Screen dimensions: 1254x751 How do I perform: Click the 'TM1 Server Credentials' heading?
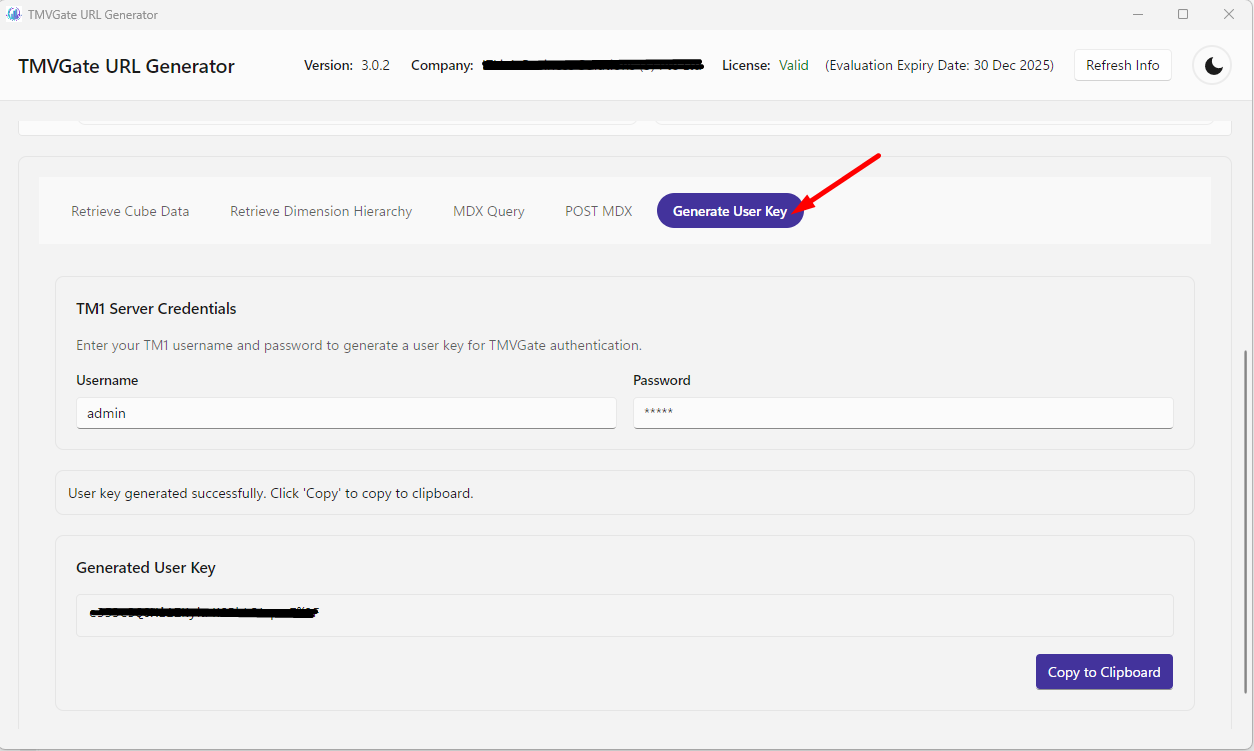(156, 308)
